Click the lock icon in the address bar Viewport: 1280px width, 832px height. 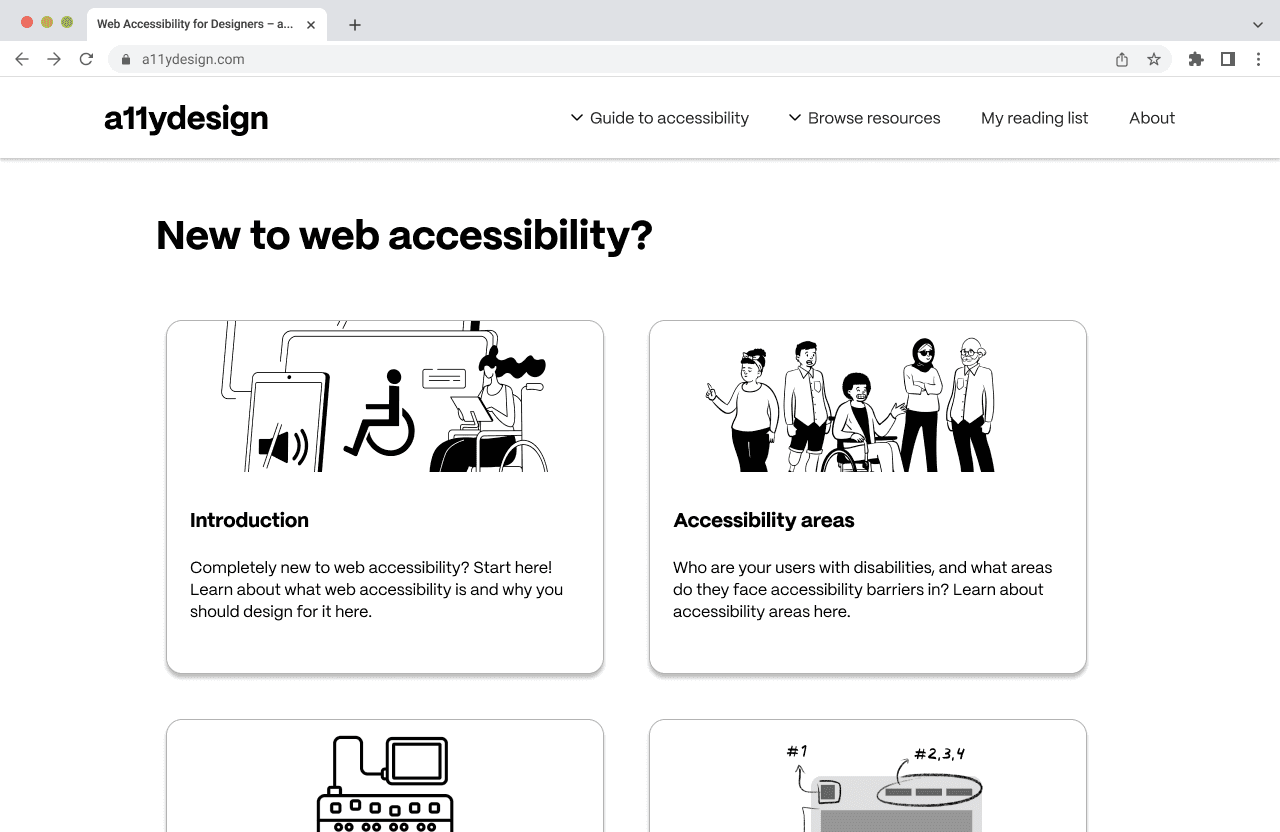(125, 59)
